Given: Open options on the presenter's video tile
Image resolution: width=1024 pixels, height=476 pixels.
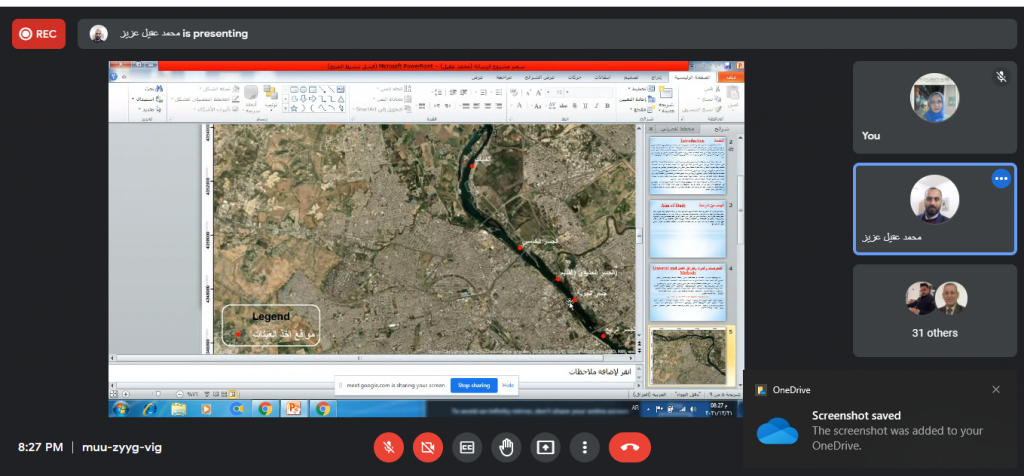Looking at the screenshot, I should point(1000,179).
